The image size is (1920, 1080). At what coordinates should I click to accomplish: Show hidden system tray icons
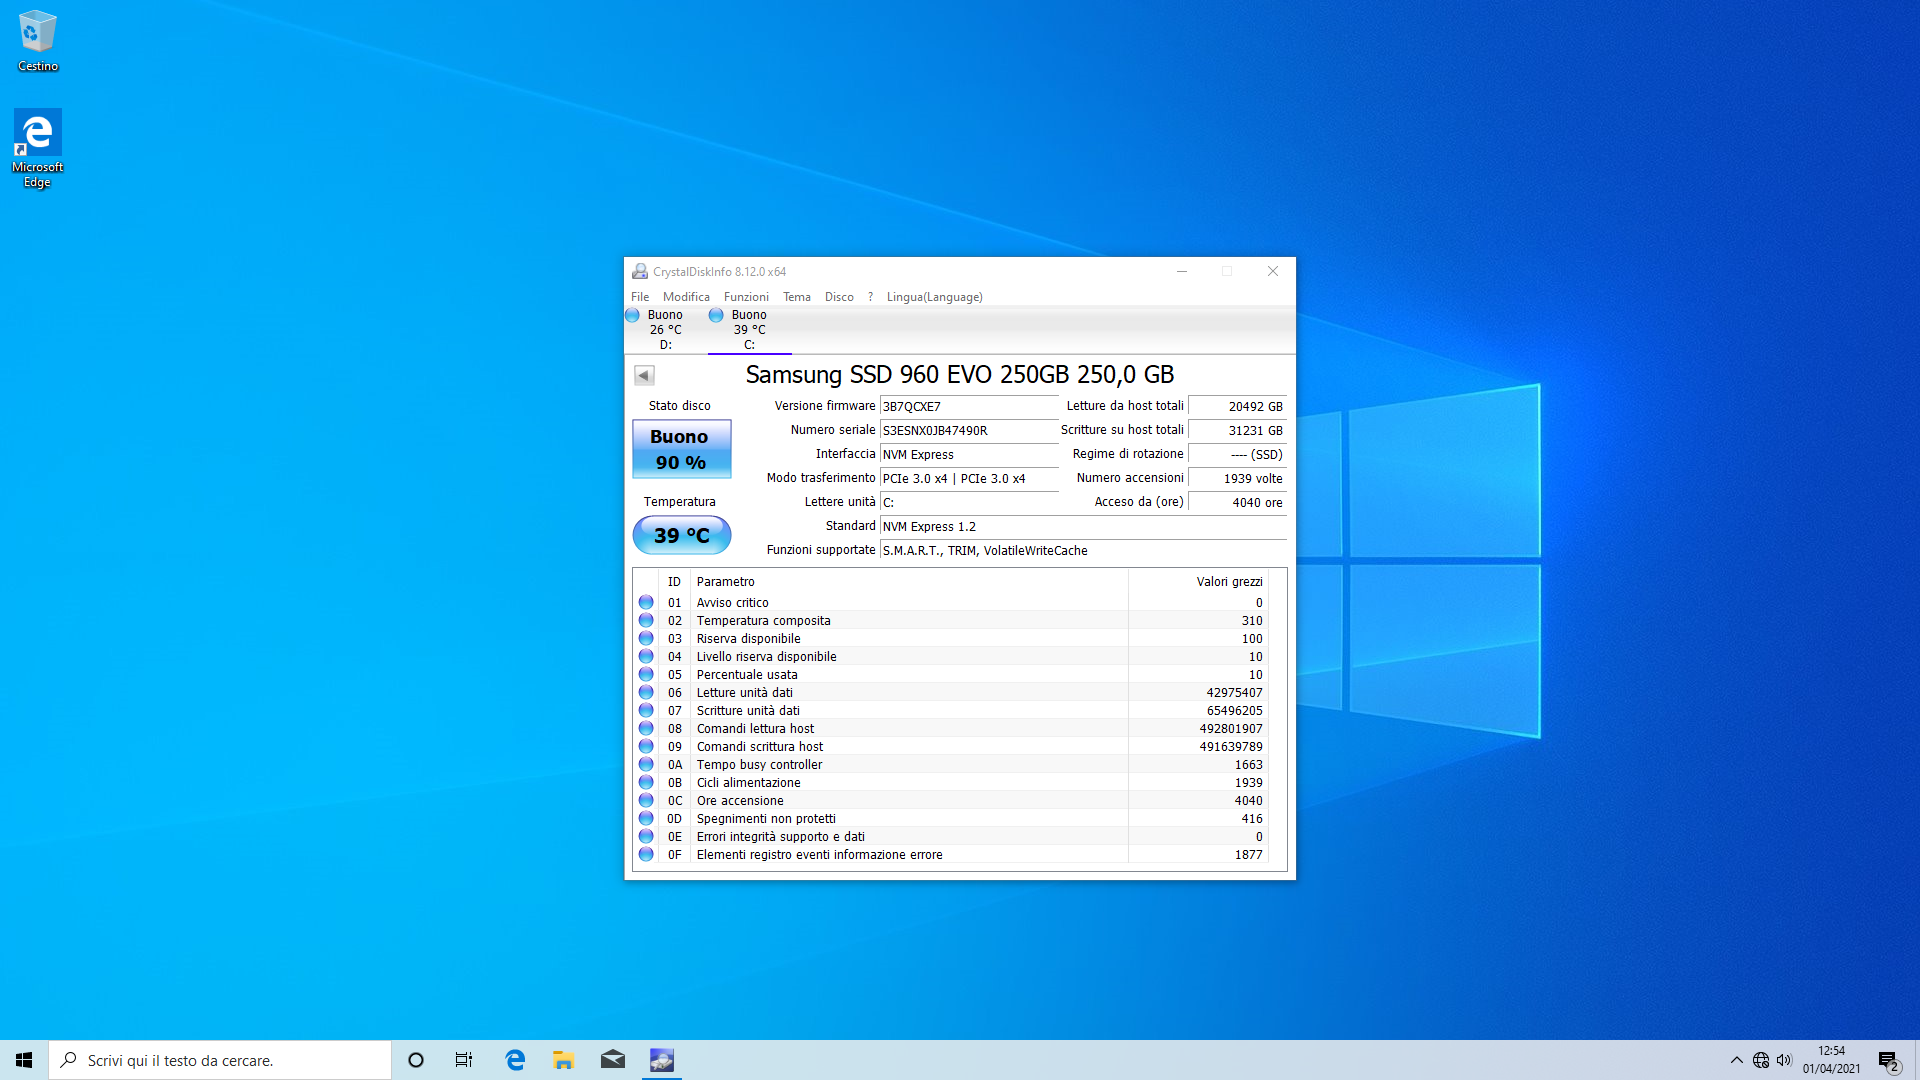coord(1737,1060)
